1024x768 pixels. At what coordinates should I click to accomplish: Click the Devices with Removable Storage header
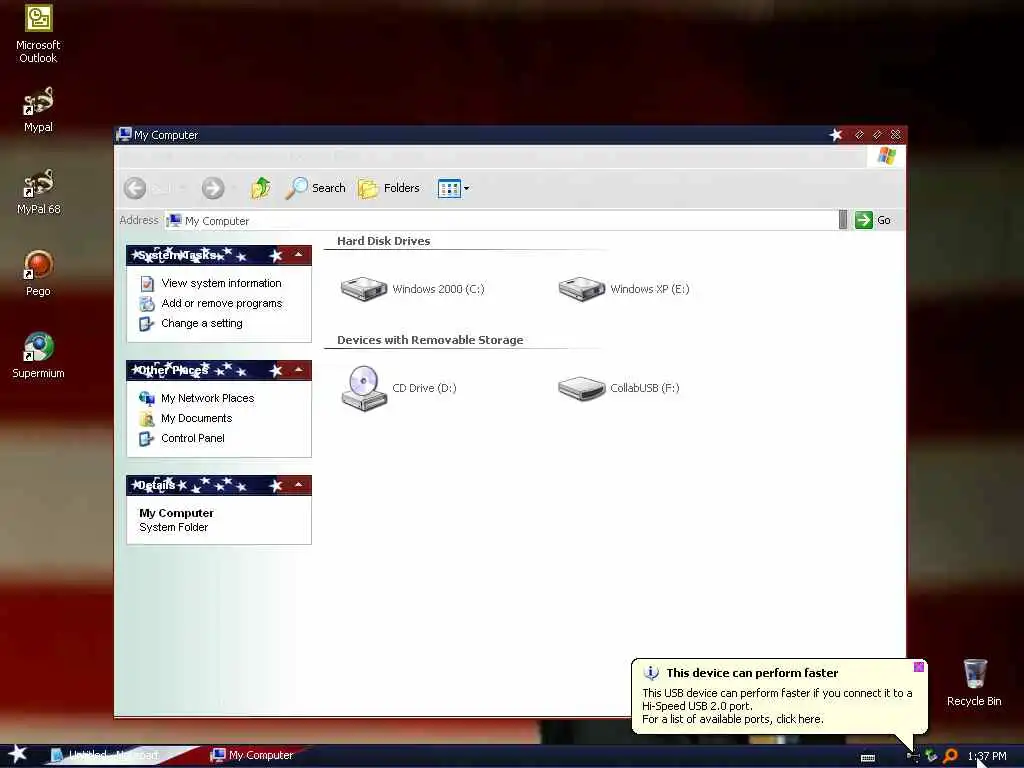pos(430,340)
